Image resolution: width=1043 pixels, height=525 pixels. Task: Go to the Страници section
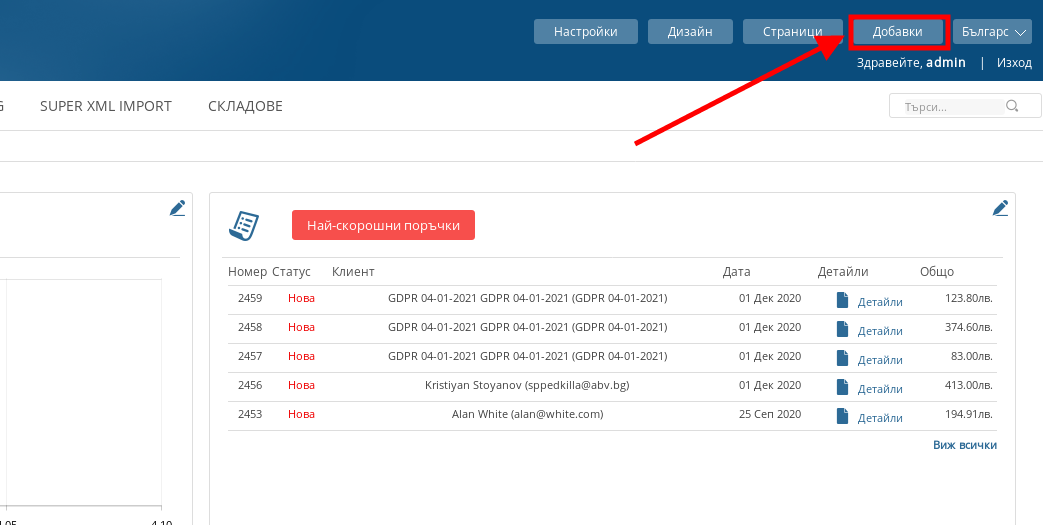click(x=792, y=32)
